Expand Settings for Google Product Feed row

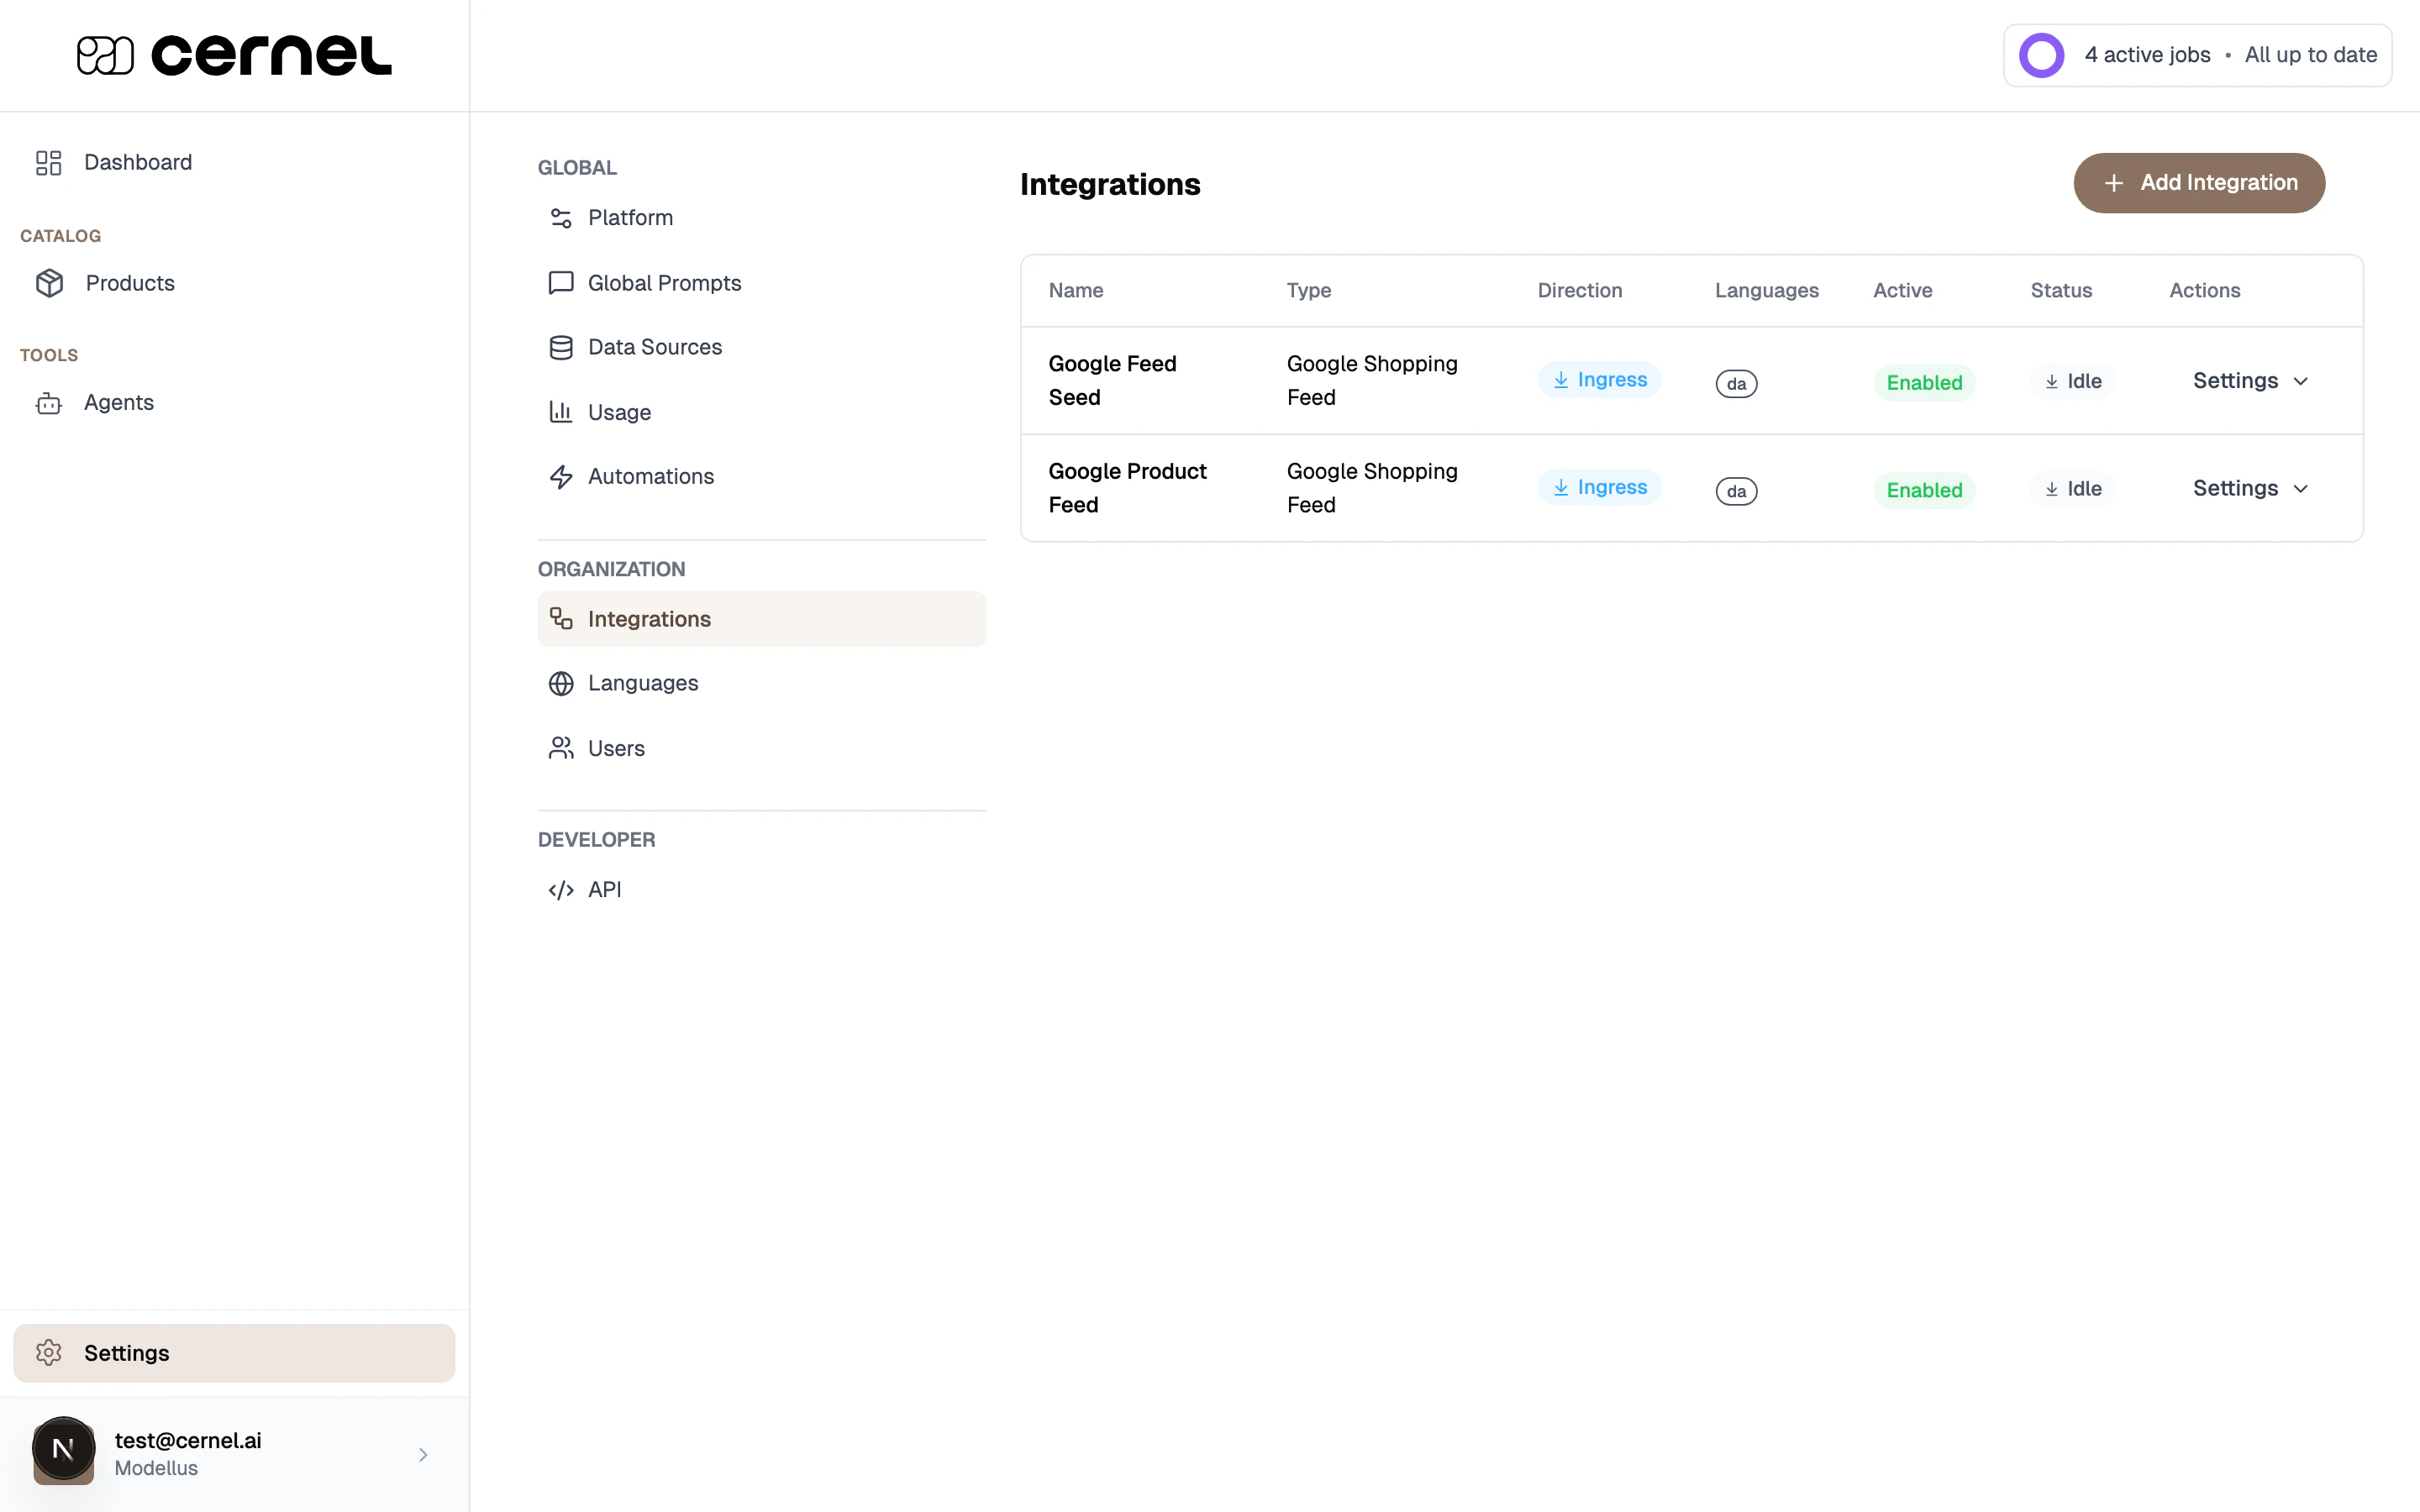point(2249,488)
